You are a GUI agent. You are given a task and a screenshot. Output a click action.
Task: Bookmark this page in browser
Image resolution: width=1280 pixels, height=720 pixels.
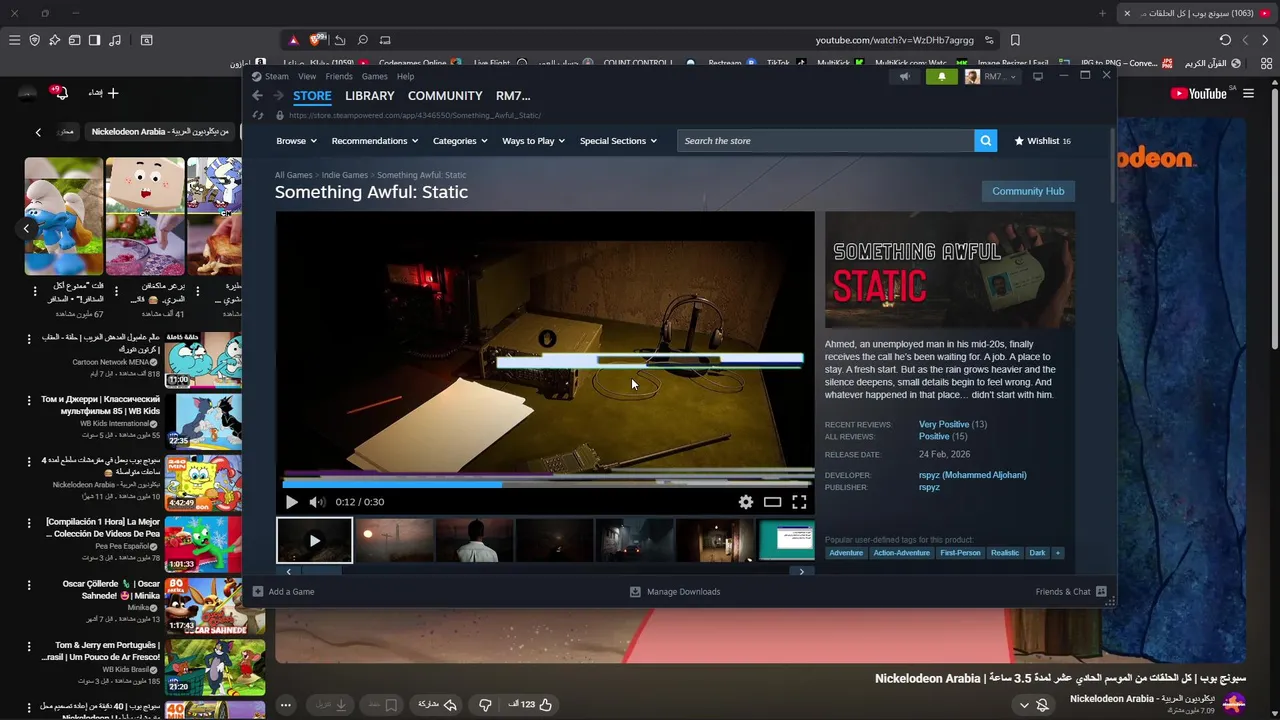click(x=1015, y=40)
